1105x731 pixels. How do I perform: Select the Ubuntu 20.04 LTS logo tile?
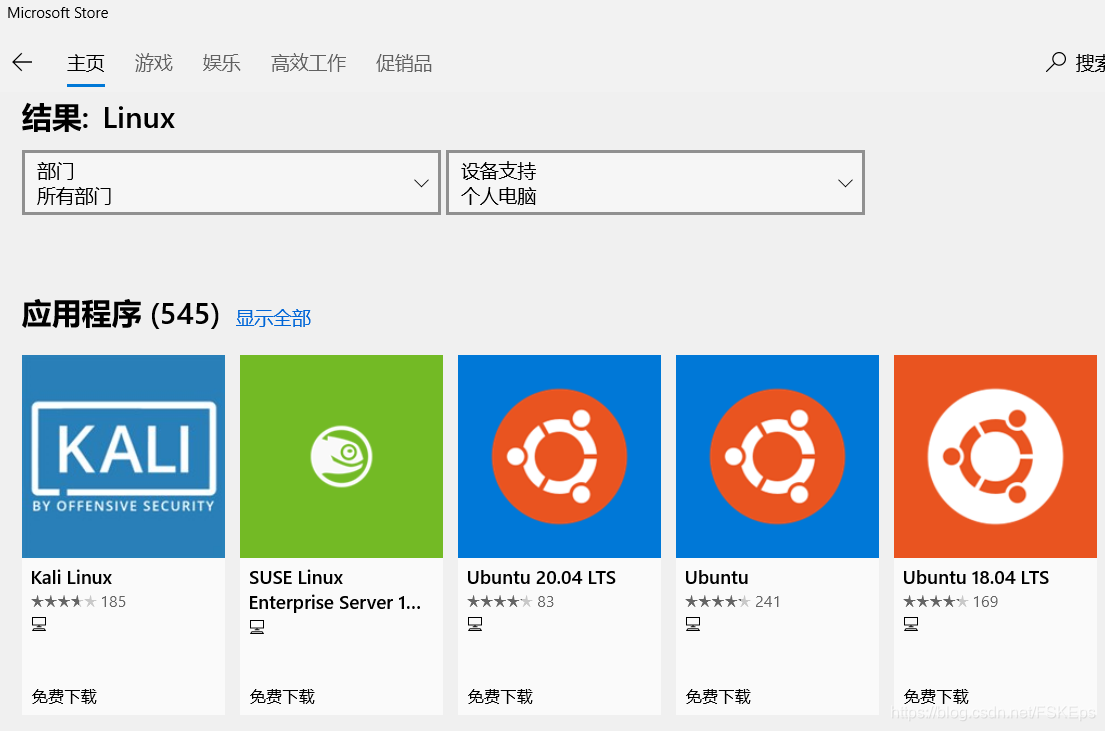click(559, 456)
